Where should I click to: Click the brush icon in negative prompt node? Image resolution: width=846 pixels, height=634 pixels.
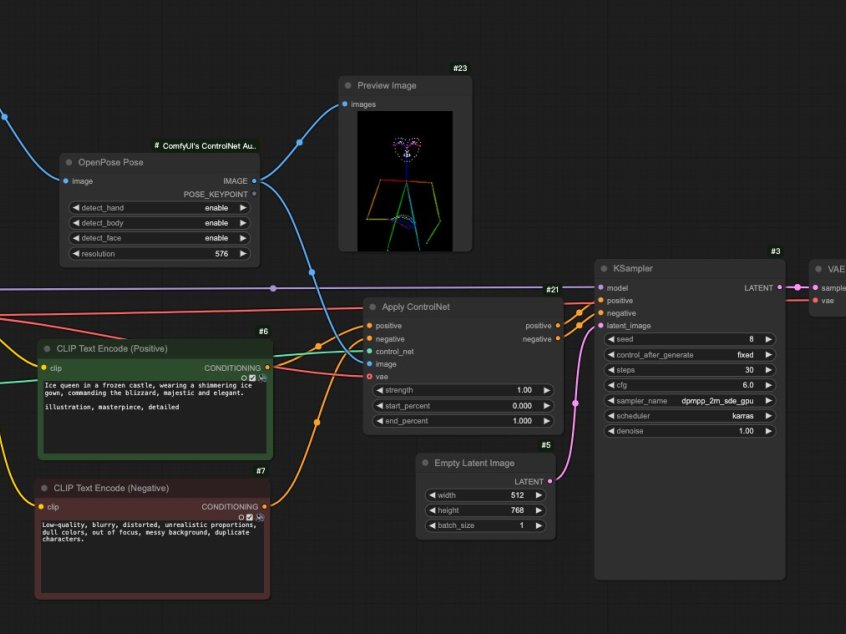pyautogui.click(x=260, y=517)
